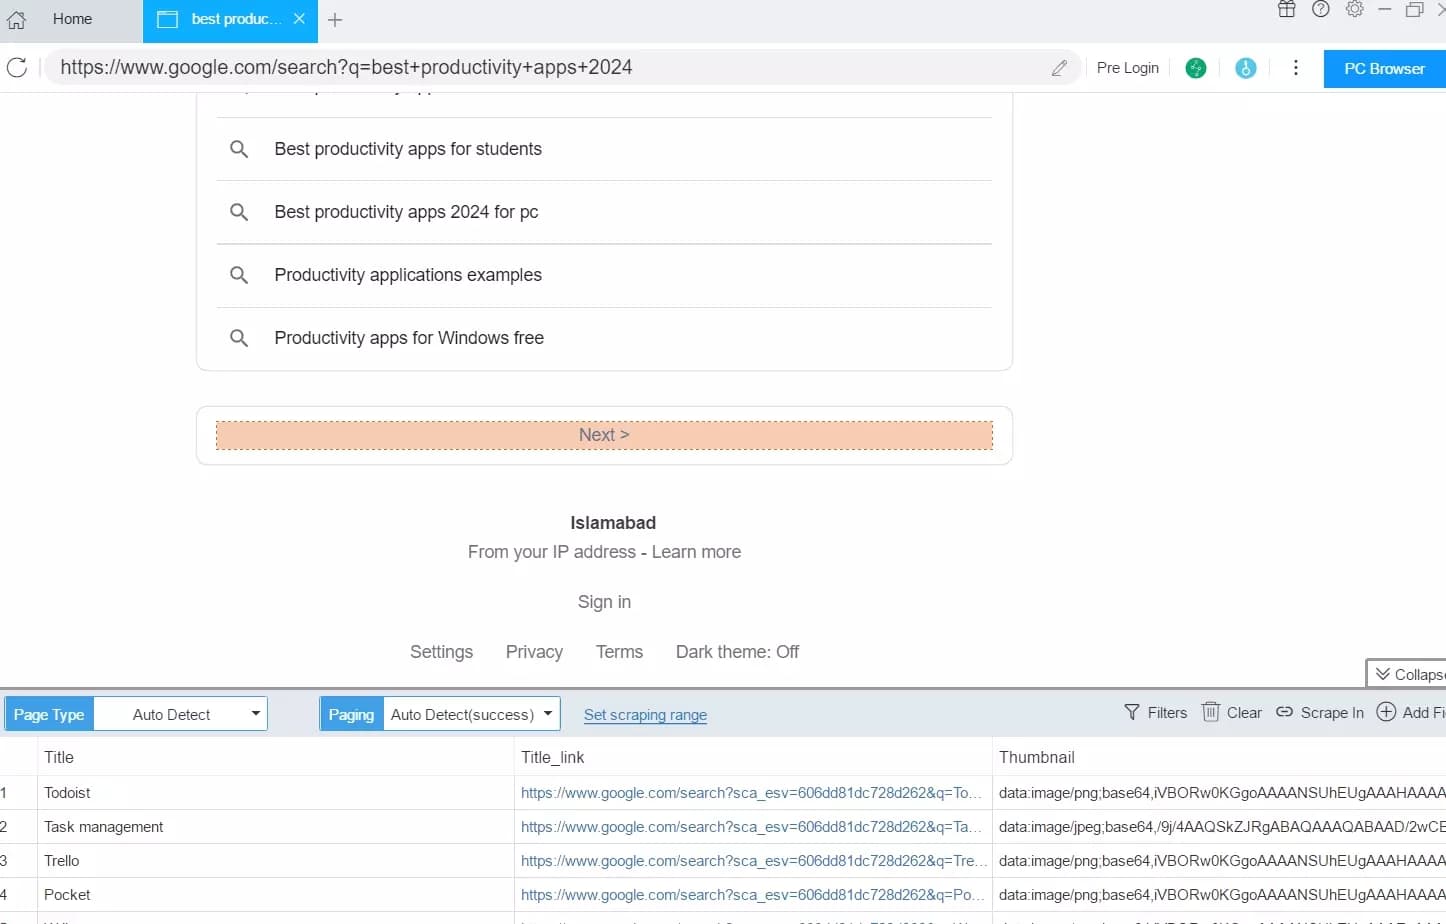Click the blue round toolbar icon

coord(1245,68)
